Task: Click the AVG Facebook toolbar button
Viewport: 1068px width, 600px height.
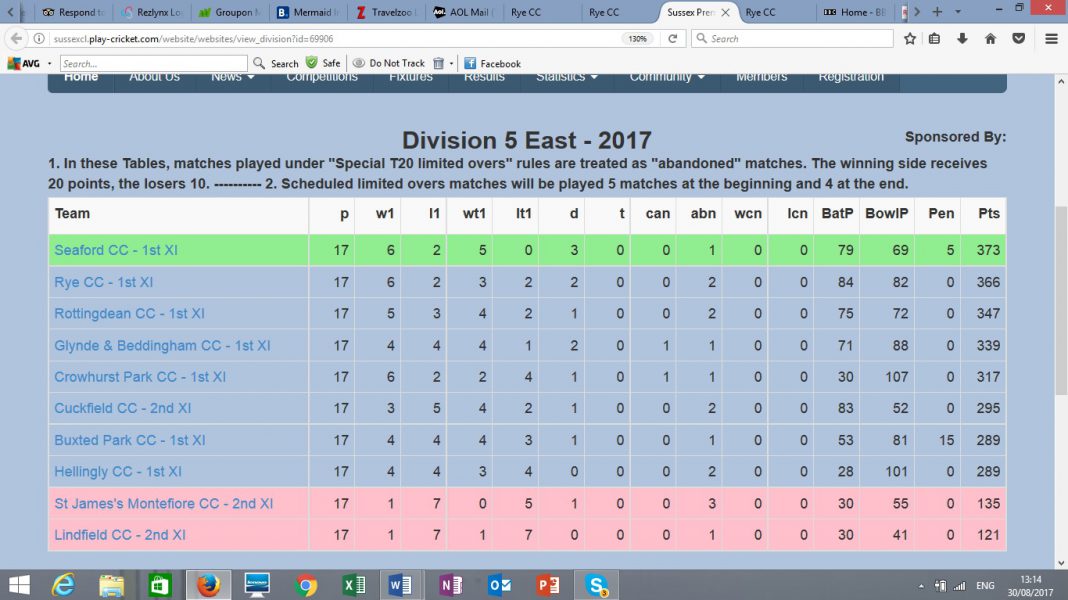Action: (x=492, y=63)
